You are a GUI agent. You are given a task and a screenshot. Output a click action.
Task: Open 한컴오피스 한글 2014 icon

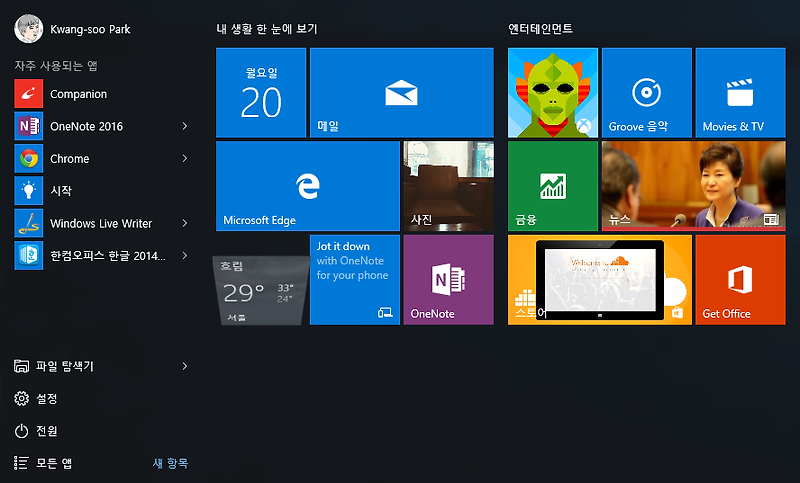click(x=29, y=256)
